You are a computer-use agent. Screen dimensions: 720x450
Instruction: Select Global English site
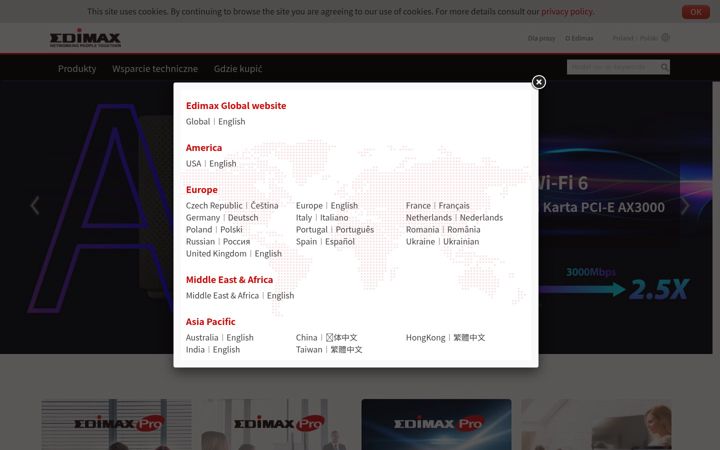[x=215, y=122]
